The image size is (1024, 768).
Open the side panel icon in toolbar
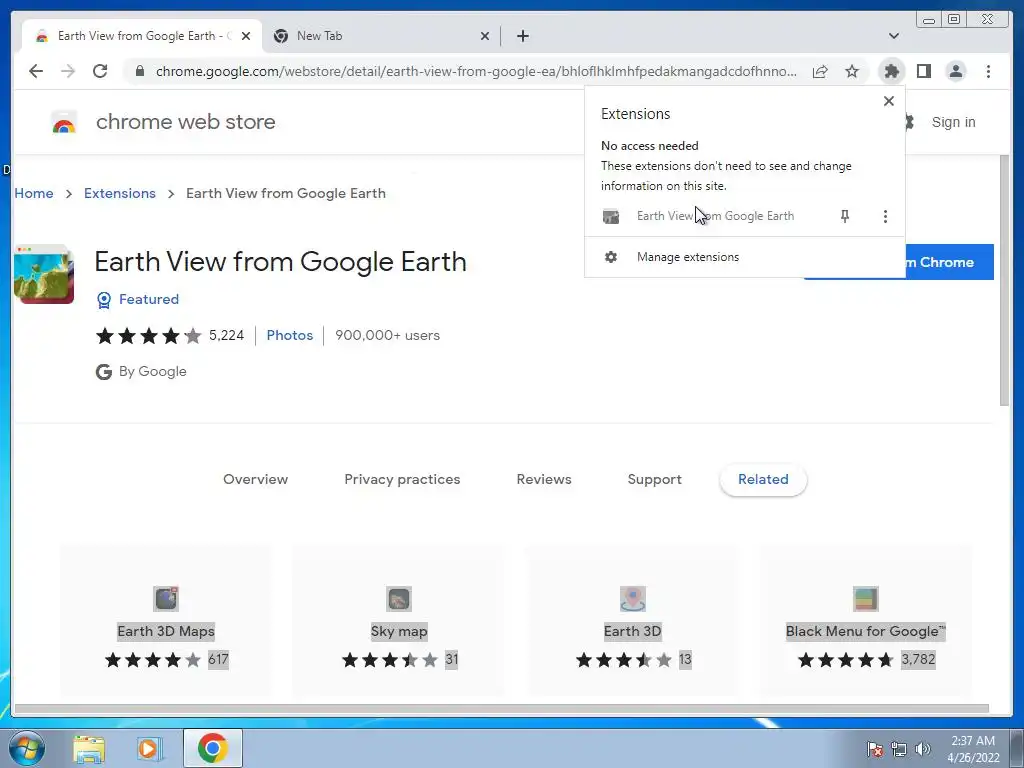tap(923, 71)
